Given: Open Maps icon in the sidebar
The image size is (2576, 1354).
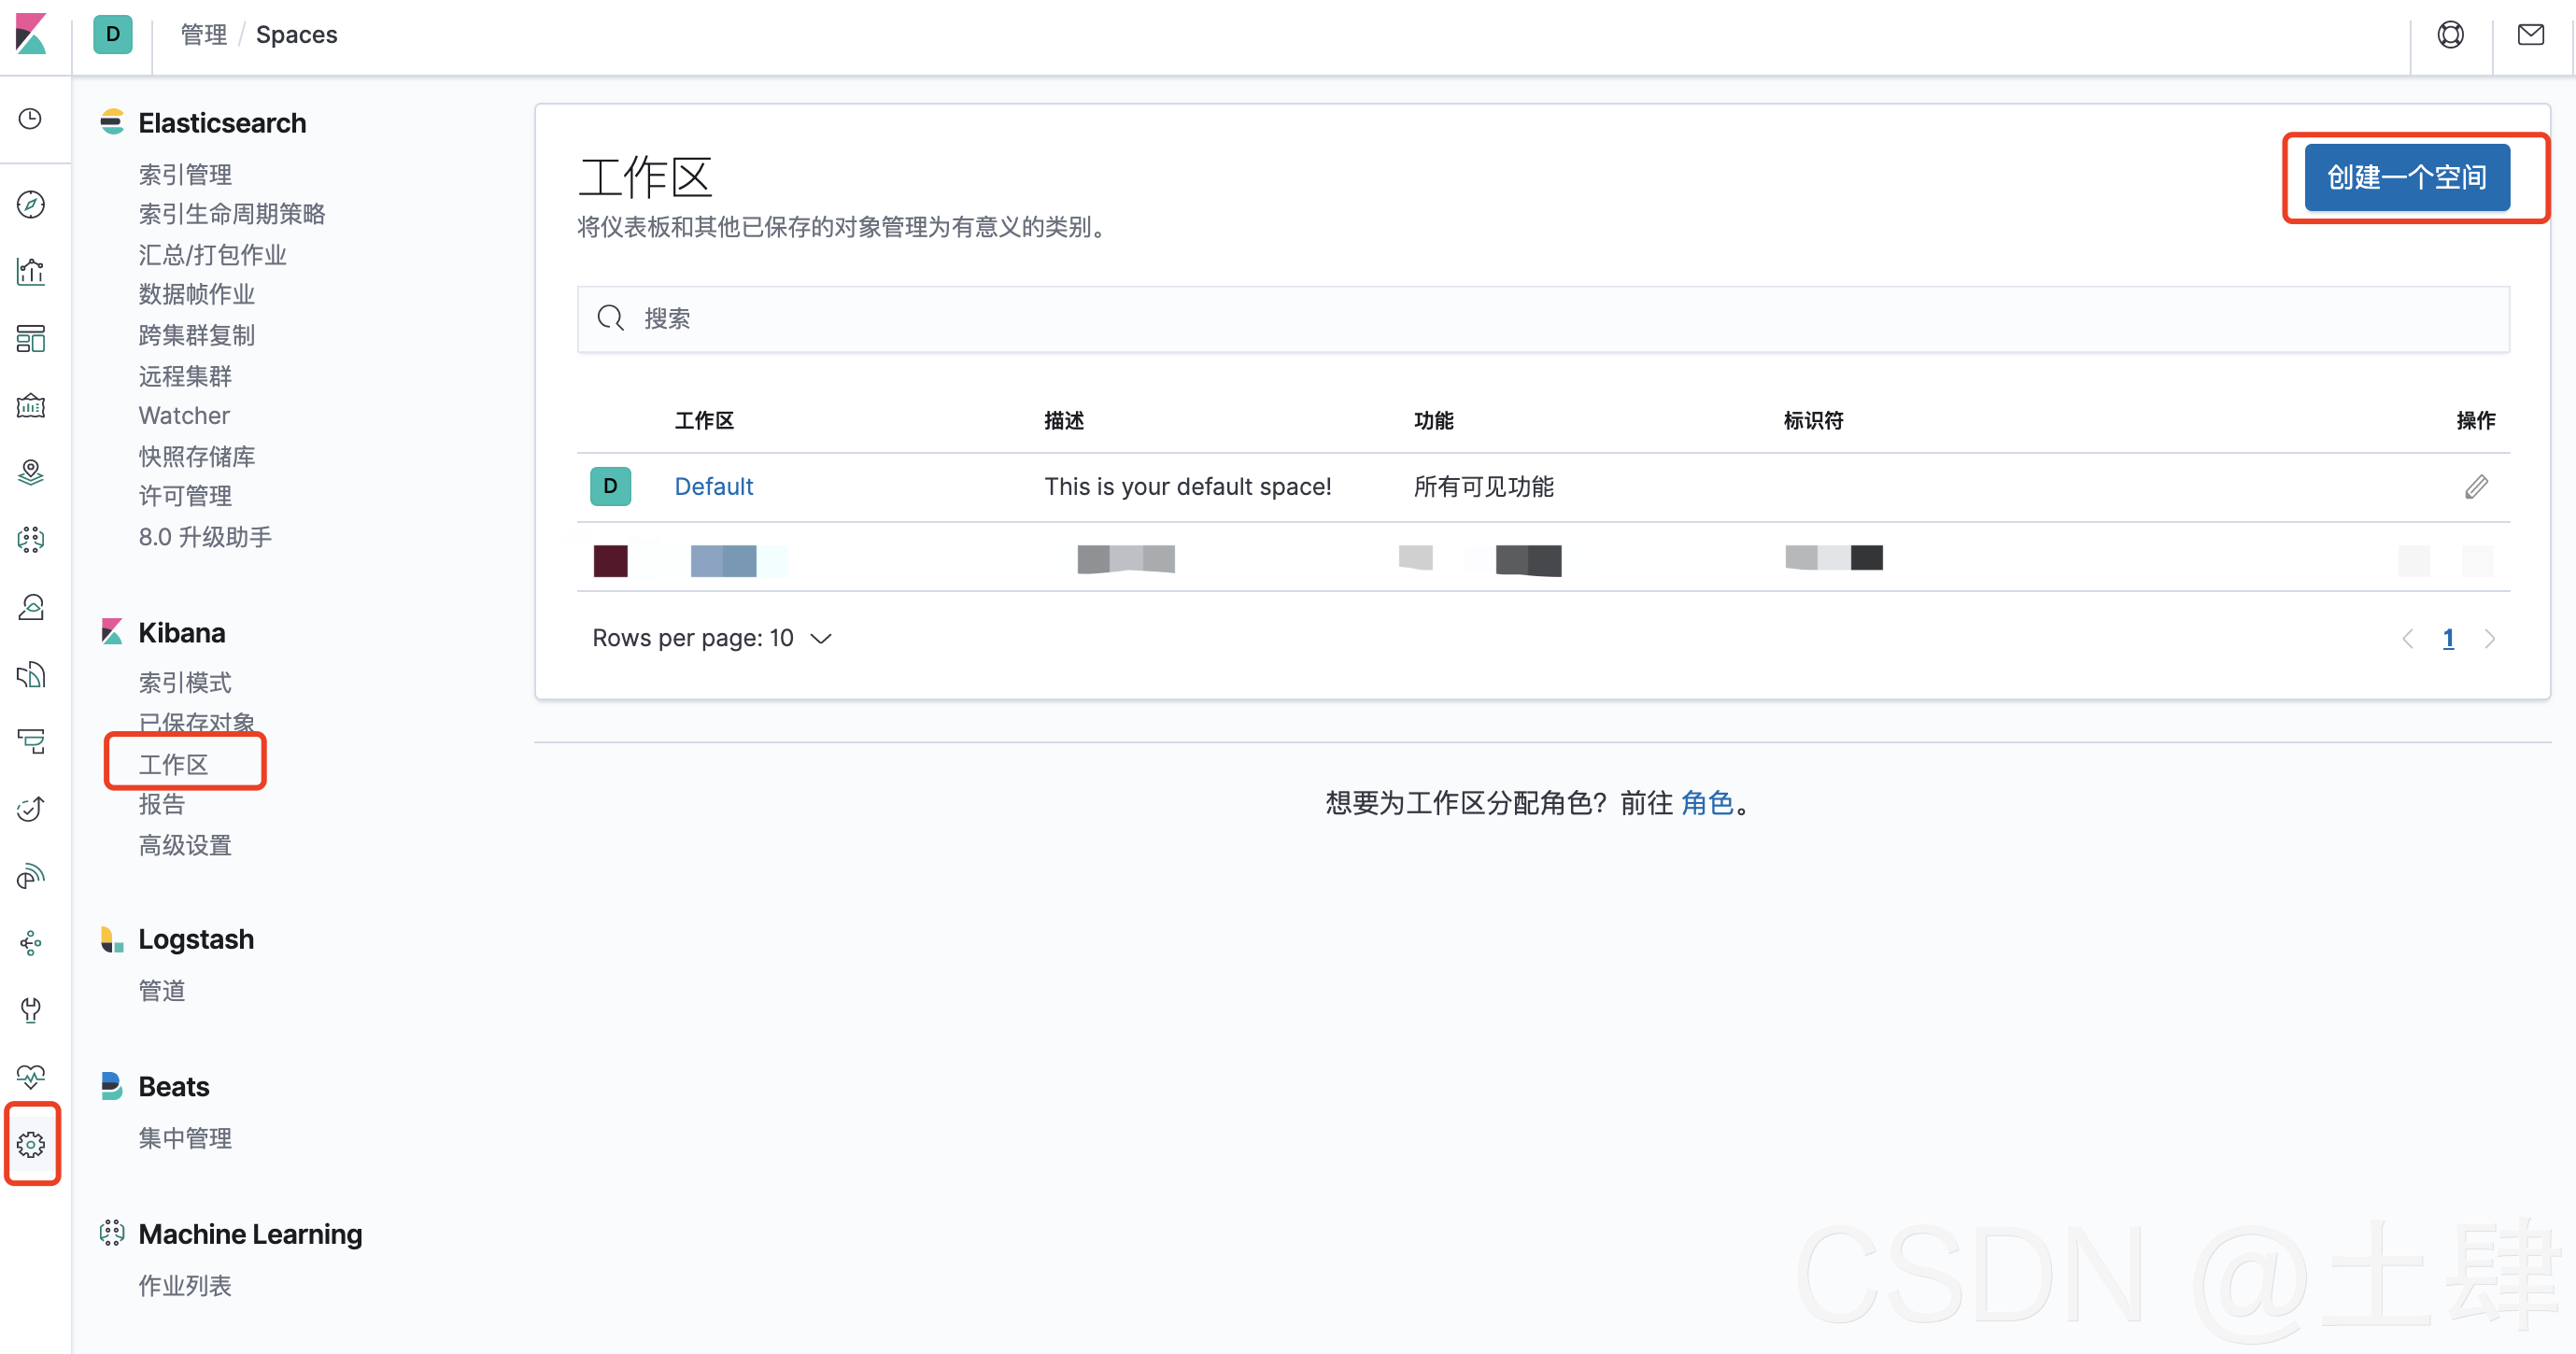Looking at the screenshot, I should pyautogui.click(x=31, y=472).
